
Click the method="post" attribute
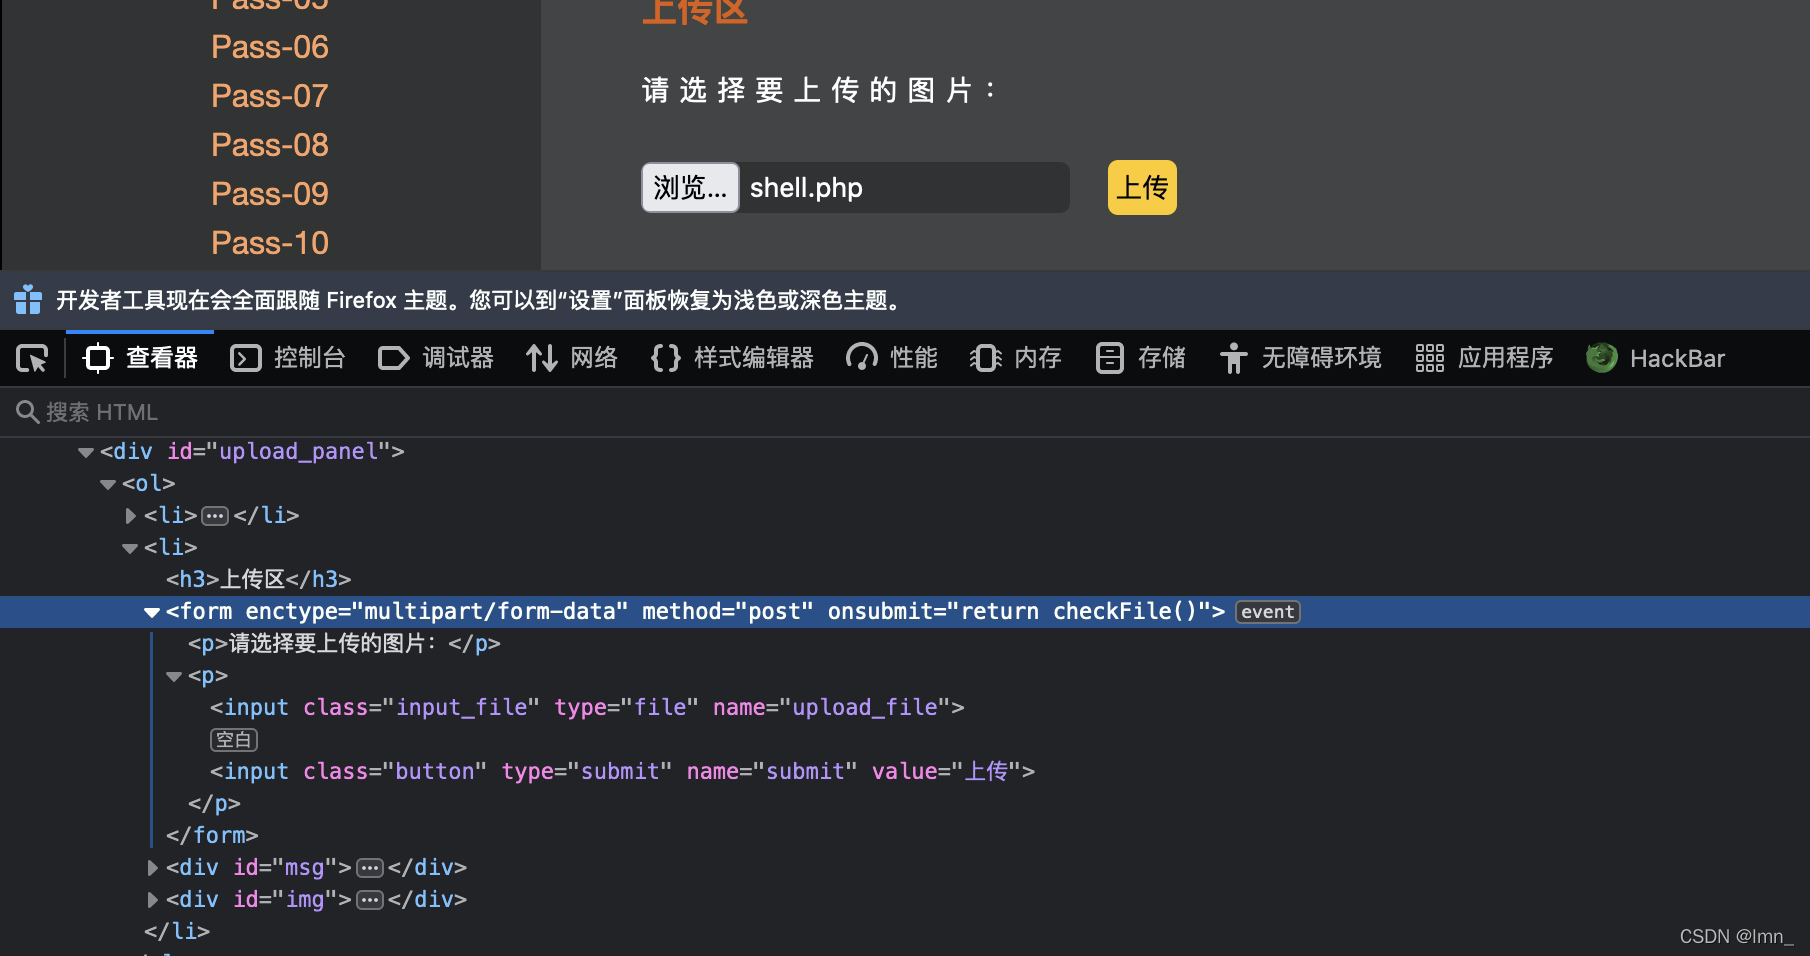(728, 612)
